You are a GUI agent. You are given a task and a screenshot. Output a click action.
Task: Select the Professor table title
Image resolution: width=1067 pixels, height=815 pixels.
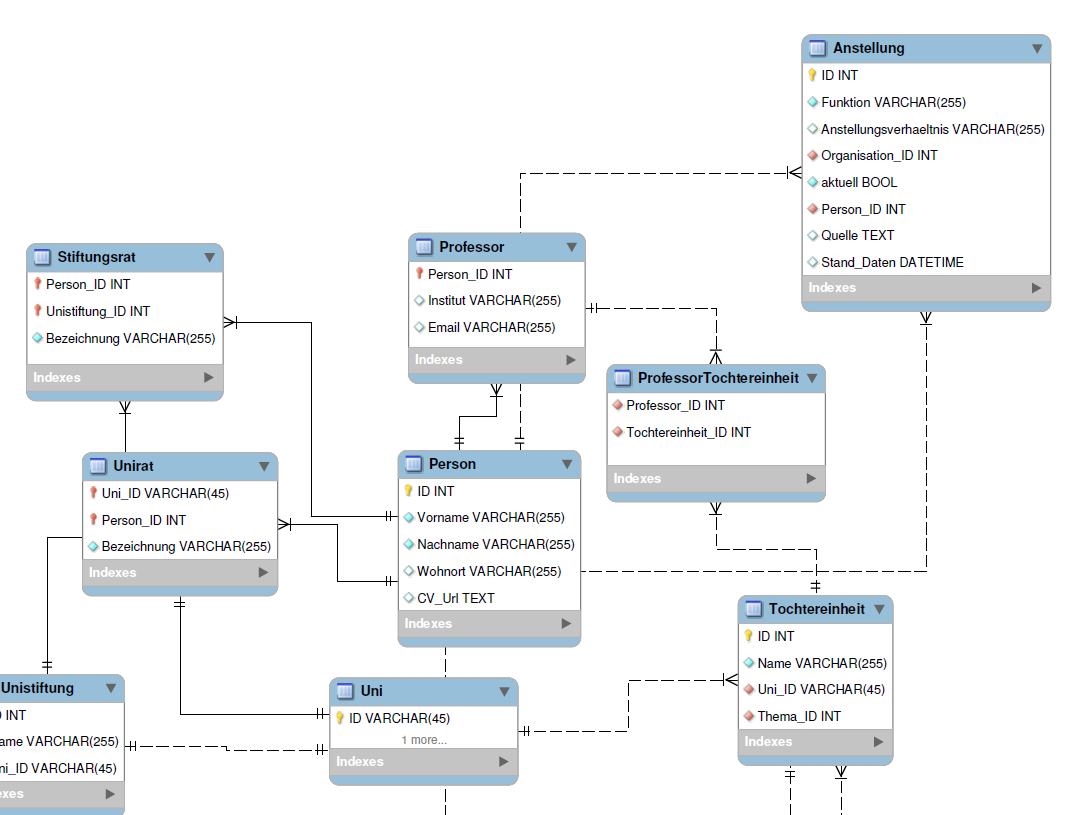[472, 247]
